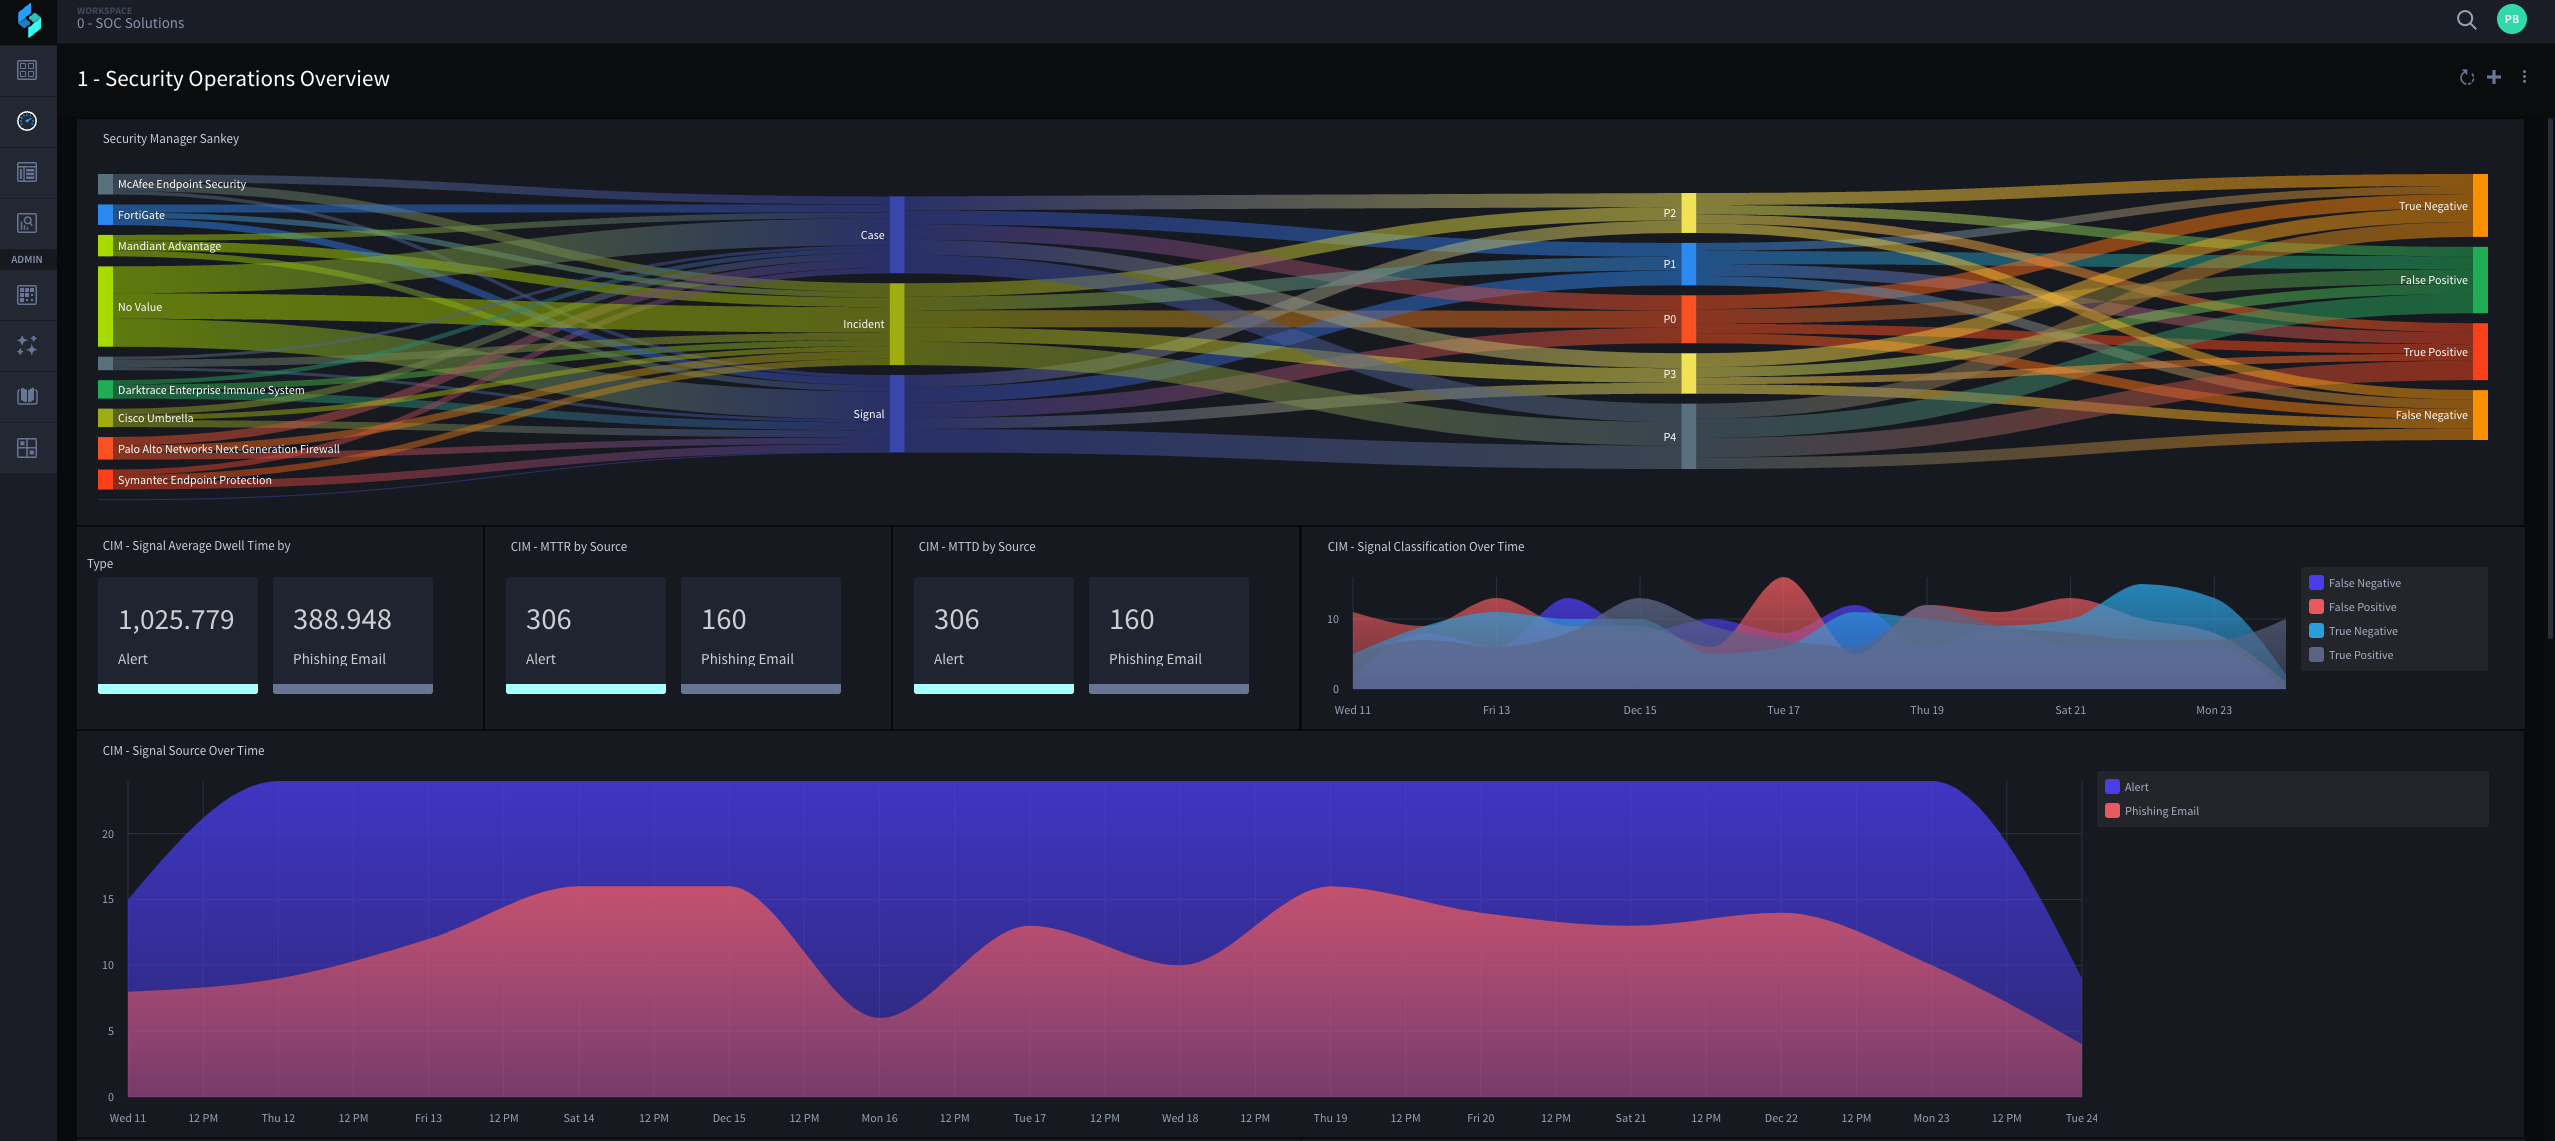The height and width of the screenshot is (1141, 2555).
Task: Open the book documentation sidebar icon
Action: [27, 396]
